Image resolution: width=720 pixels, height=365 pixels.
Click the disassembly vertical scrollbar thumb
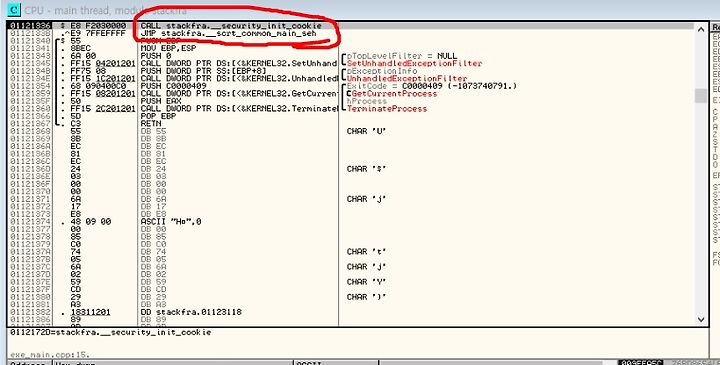click(701, 96)
